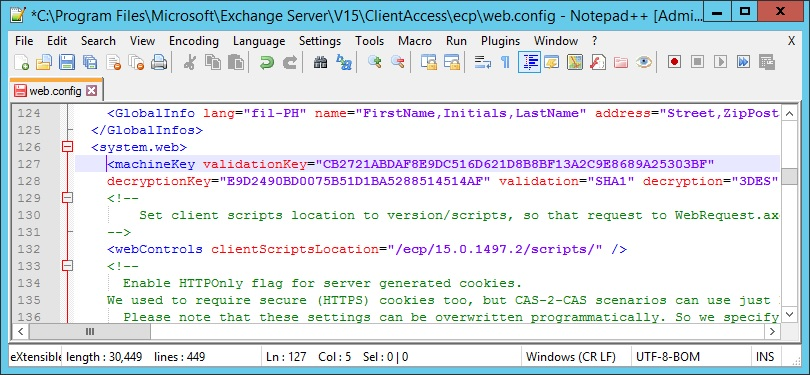Open Find with the binoculars icon

pyautogui.click(x=321, y=62)
